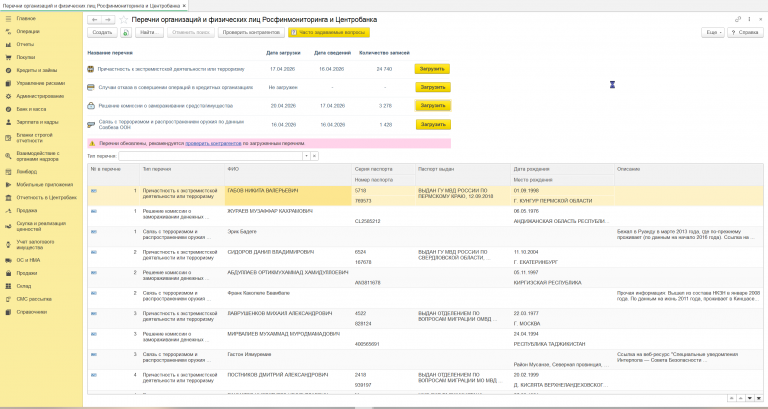
Task: Expand the Еще dropdown menu
Action: [713, 32]
